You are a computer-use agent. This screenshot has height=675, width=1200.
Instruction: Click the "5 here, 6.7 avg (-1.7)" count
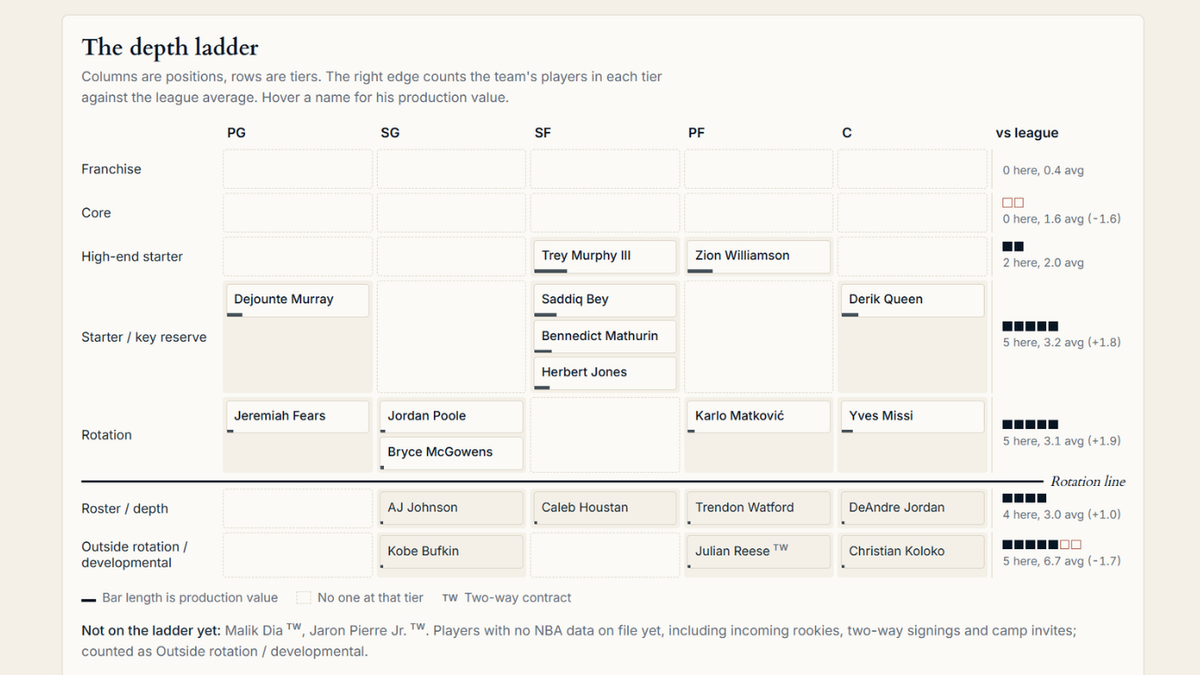point(1062,561)
